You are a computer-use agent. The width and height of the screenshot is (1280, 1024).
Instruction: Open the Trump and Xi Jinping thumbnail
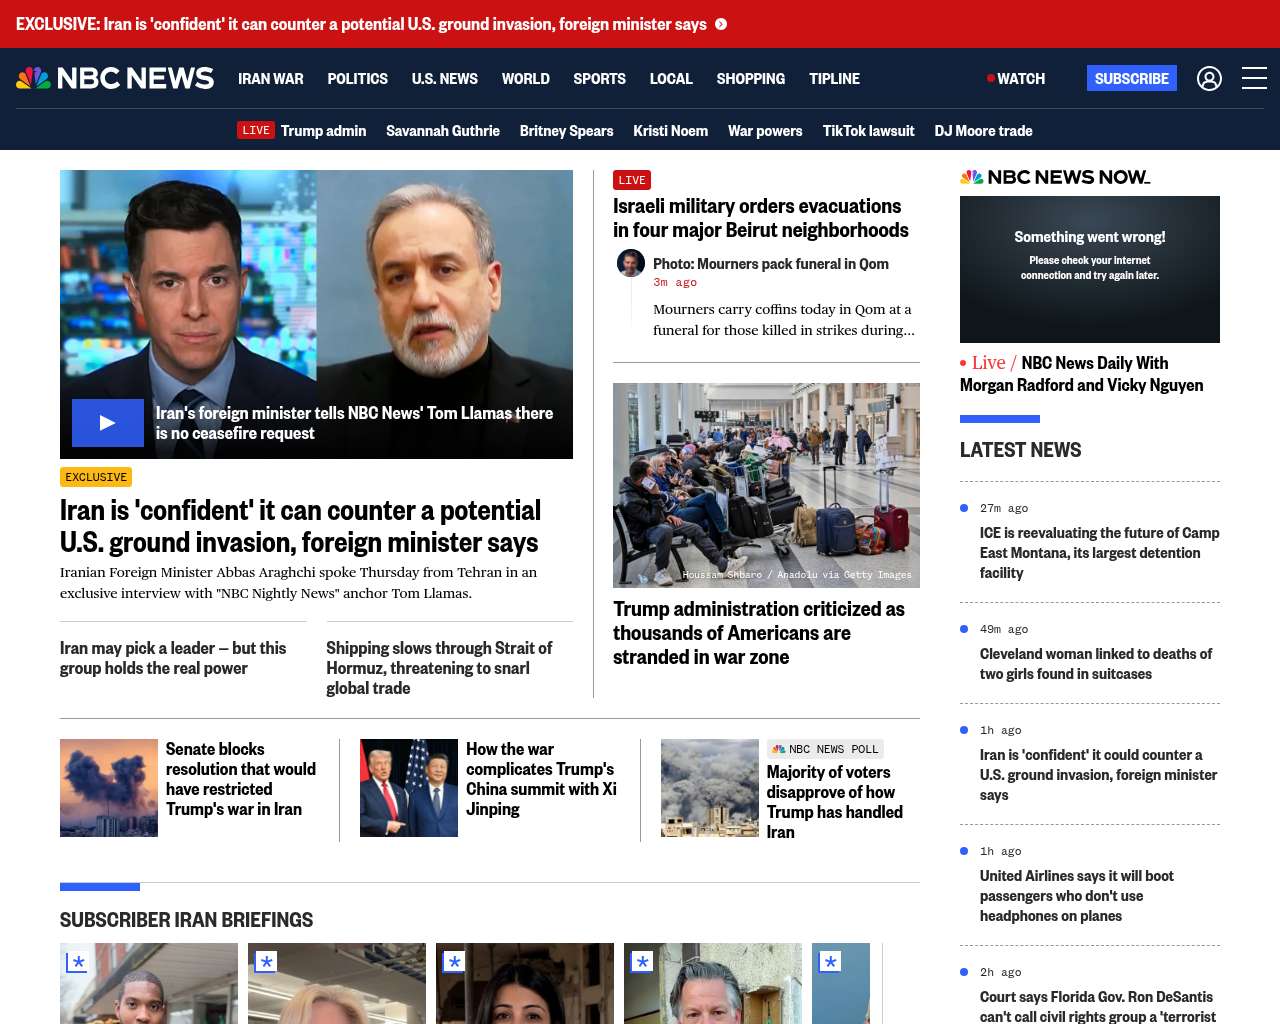coord(408,788)
